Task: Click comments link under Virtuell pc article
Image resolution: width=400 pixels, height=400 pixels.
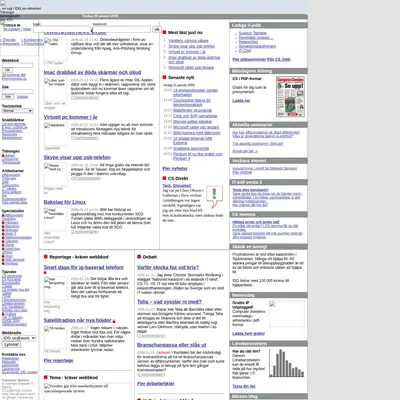Action: coord(85,138)
